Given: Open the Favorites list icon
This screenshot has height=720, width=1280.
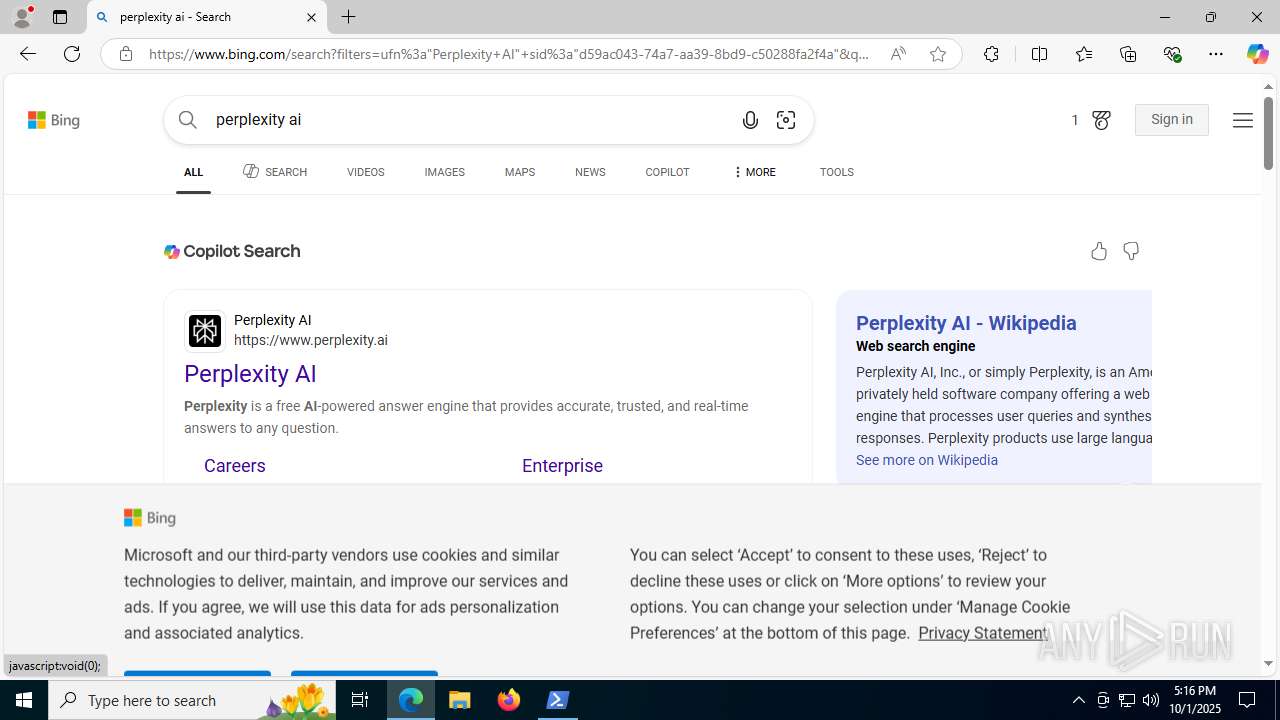Looking at the screenshot, I should pos(1083,54).
